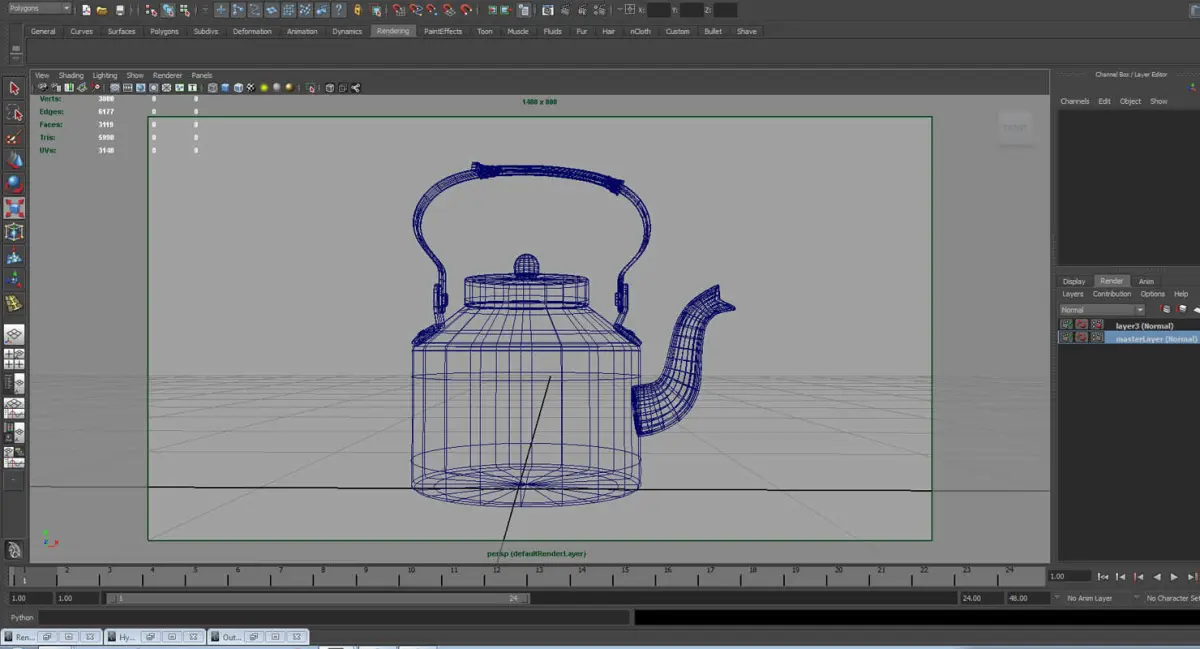Image resolution: width=1200 pixels, height=649 pixels.
Task: Open the layer editor Contribution menu
Action: (x=1112, y=294)
